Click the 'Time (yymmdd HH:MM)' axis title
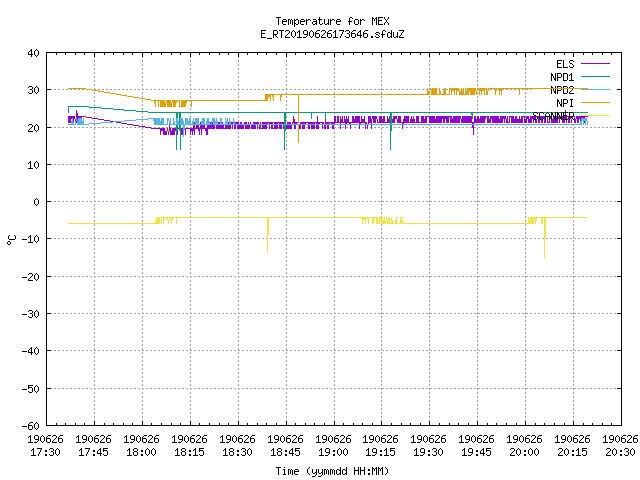The height and width of the screenshot is (480, 640). coord(332,471)
